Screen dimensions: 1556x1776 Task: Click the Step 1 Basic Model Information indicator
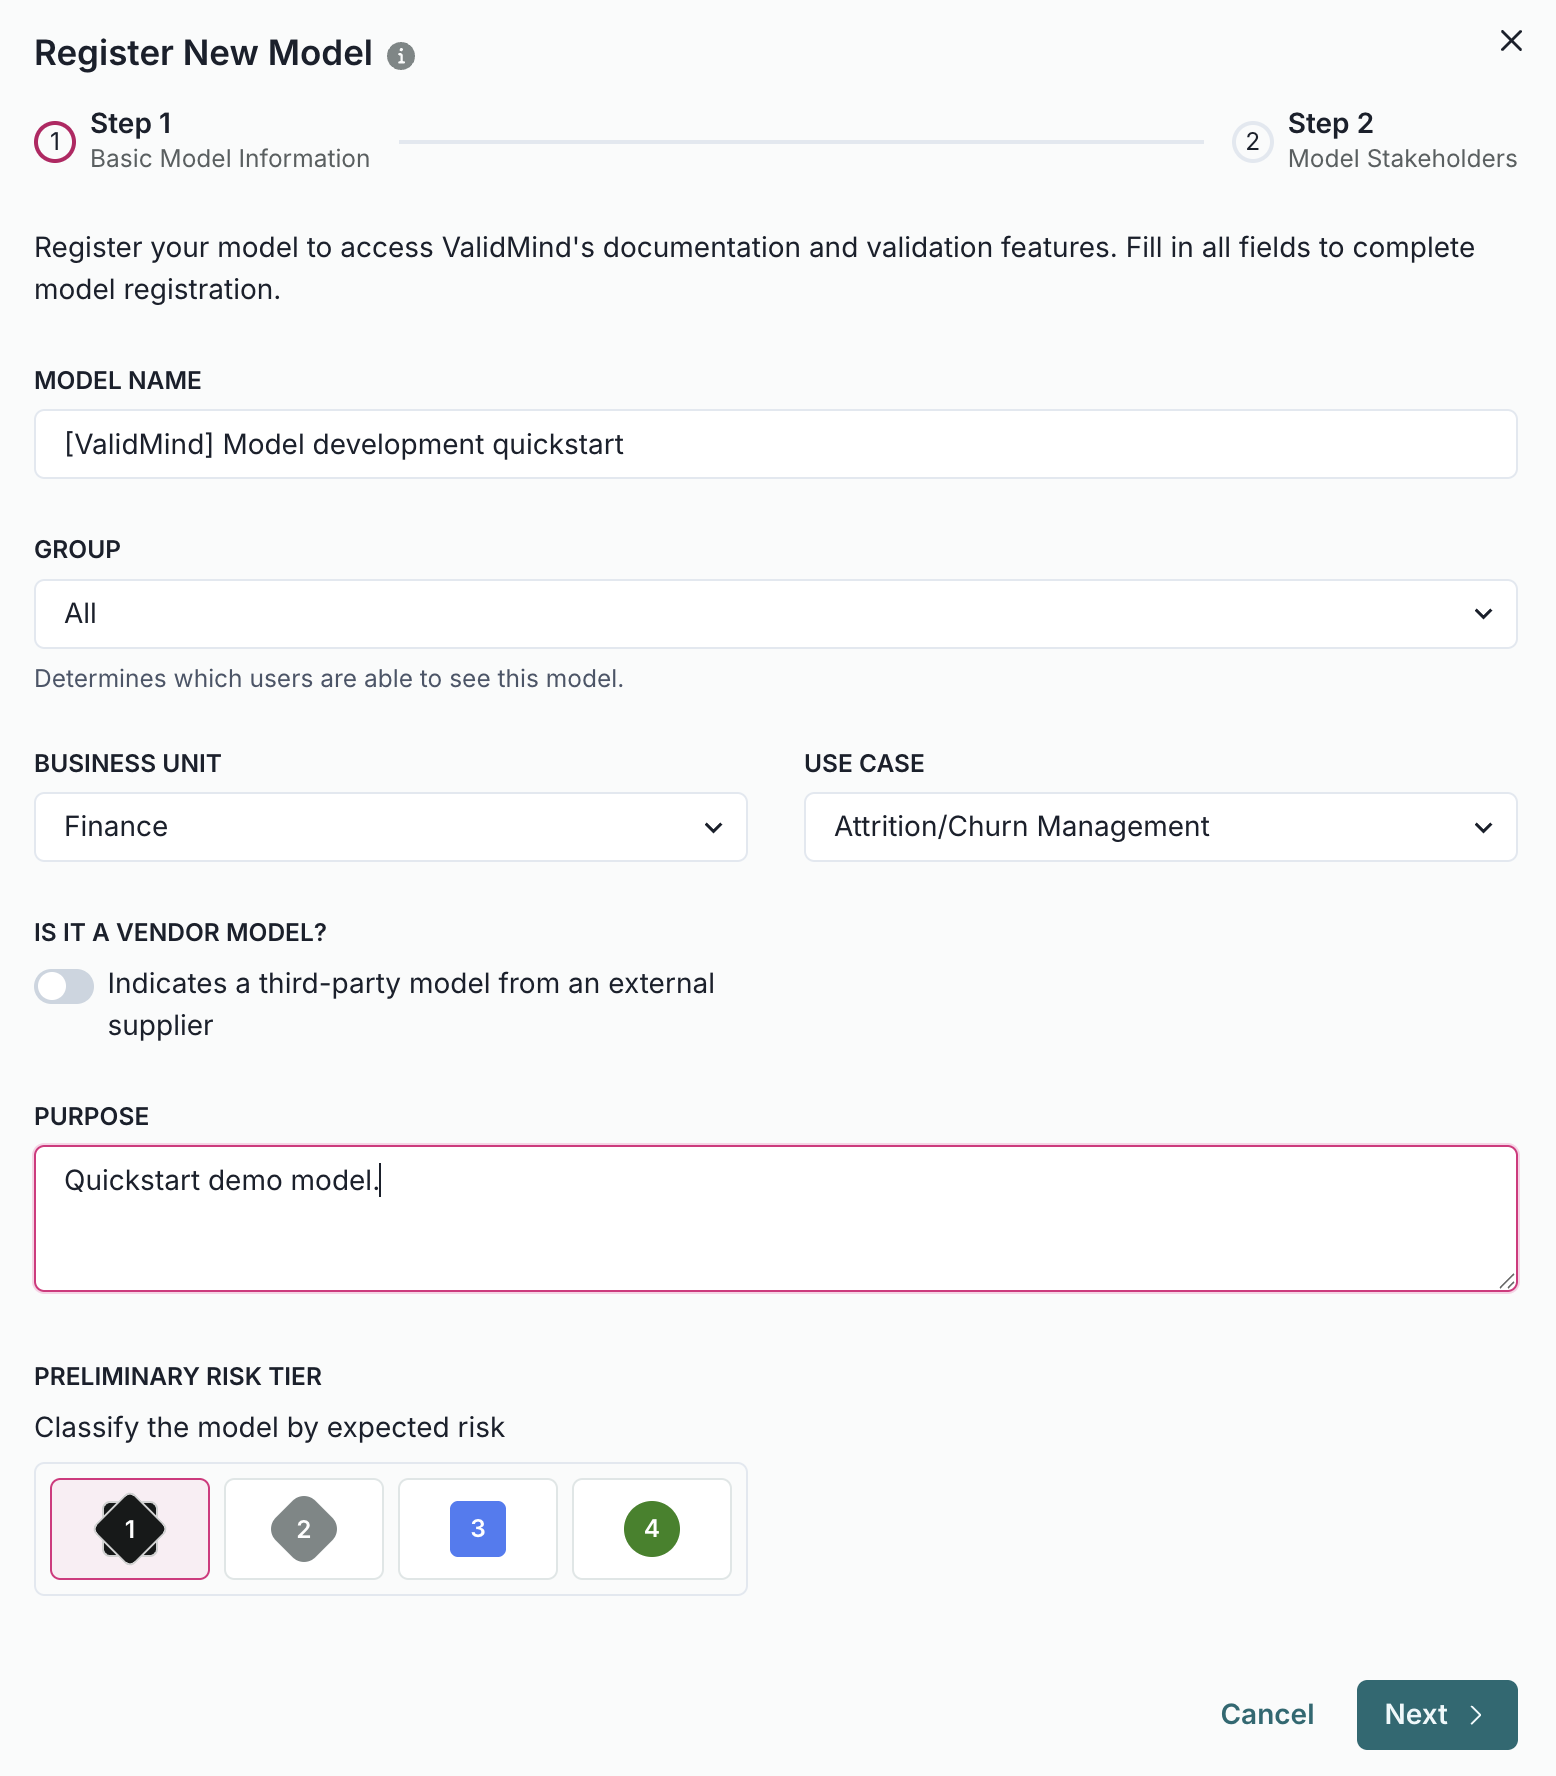click(56, 141)
